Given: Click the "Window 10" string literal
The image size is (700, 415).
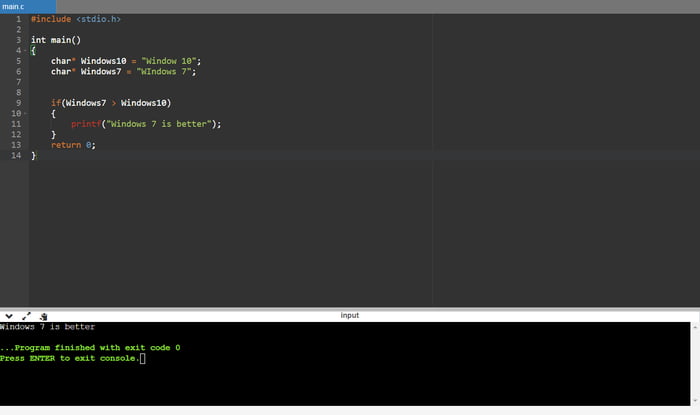Looking at the screenshot, I should [176, 61].
